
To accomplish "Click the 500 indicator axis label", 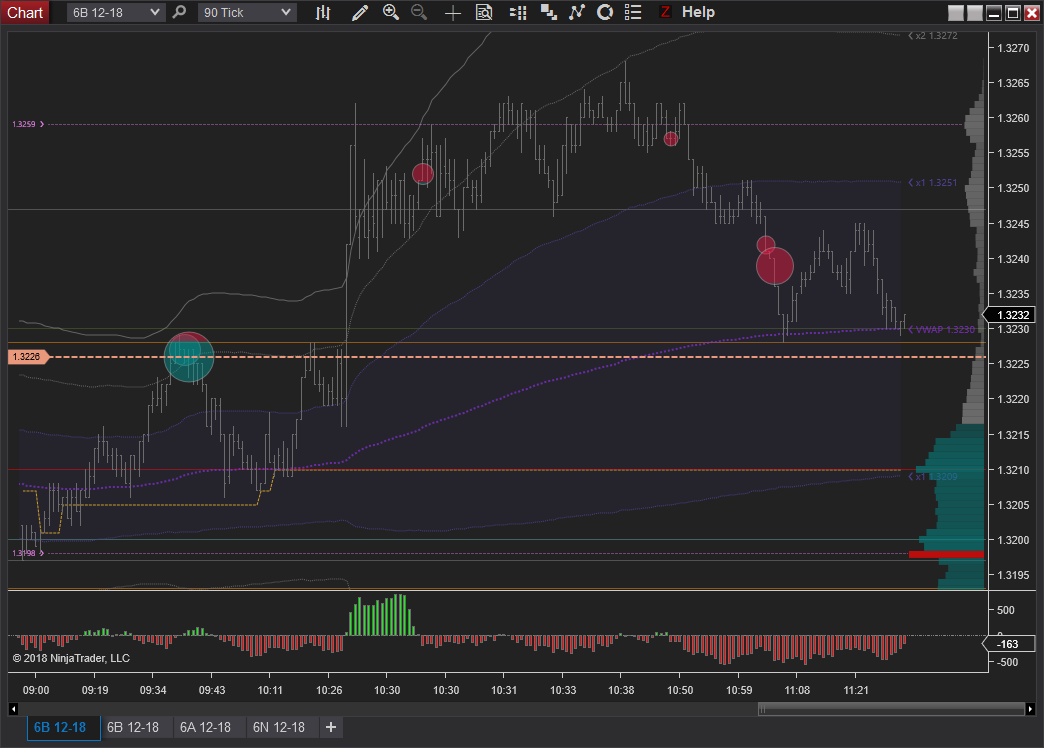I will click(1006, 610).
